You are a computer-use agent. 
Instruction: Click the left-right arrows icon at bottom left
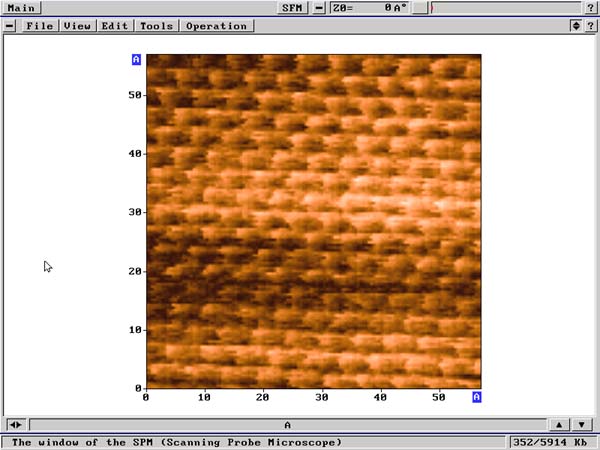click(x=15, y=425)
